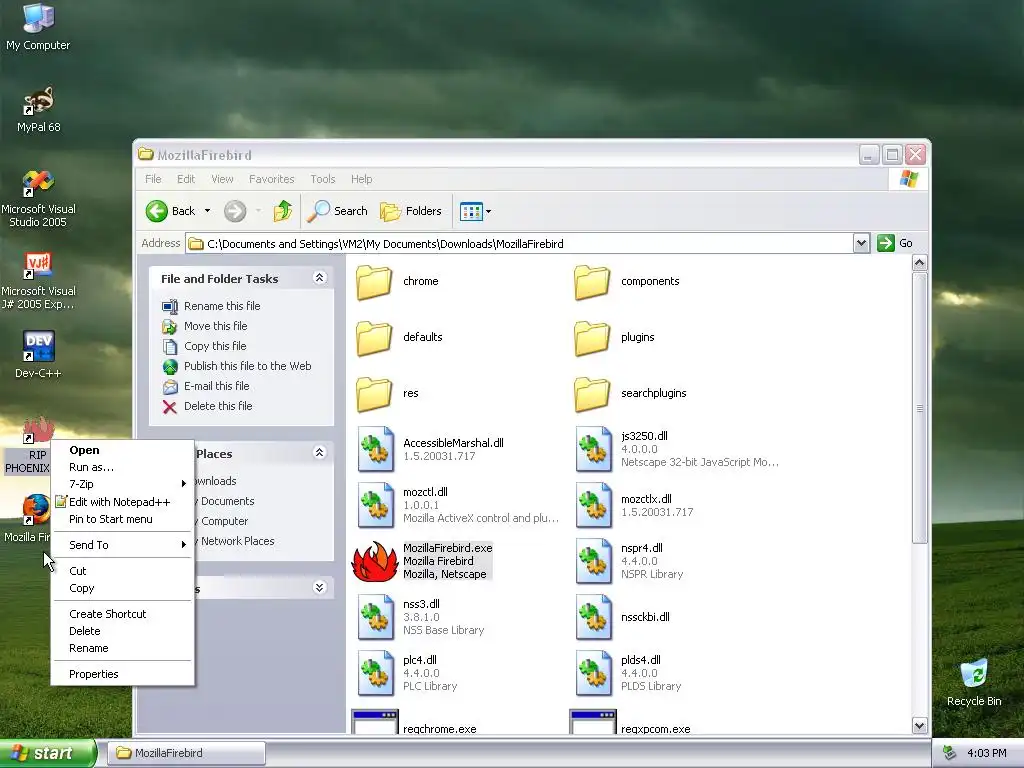Open the Help menu
The height and width of the screenshot is (768, 1024).
361,179
